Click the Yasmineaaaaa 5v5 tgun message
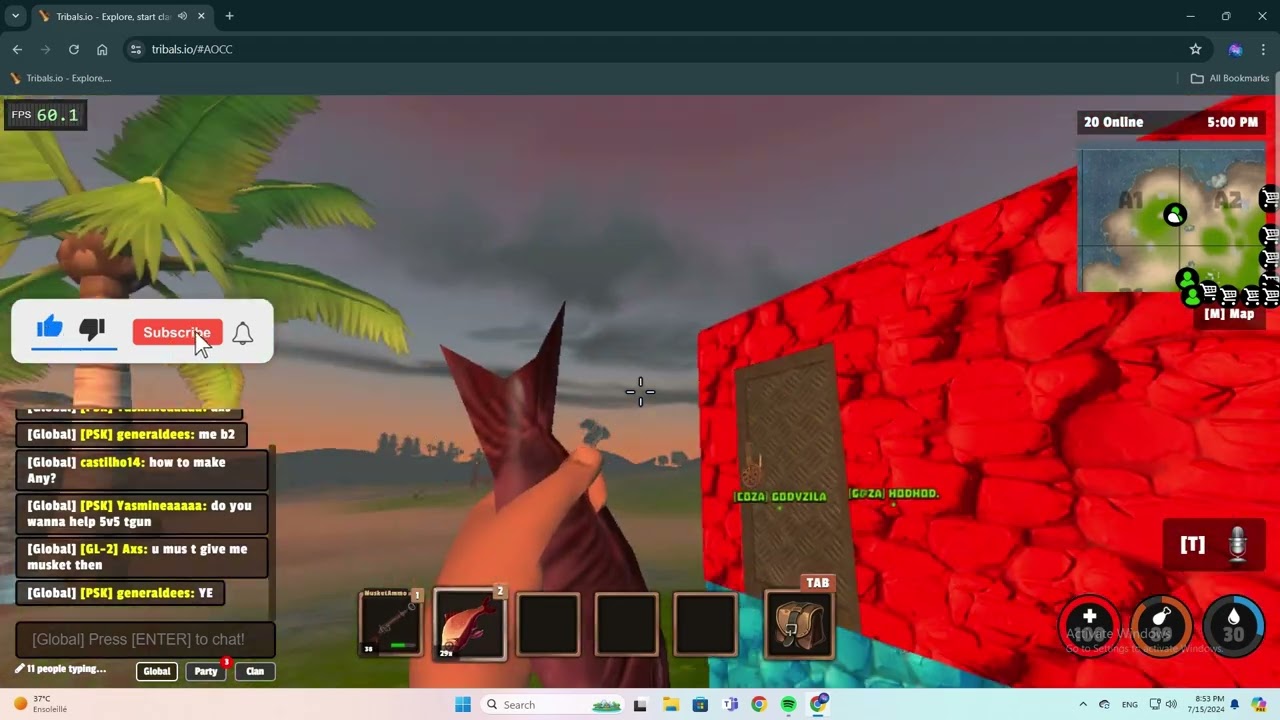The width and height of the screenshot is (1280, 720). [142, 514]
